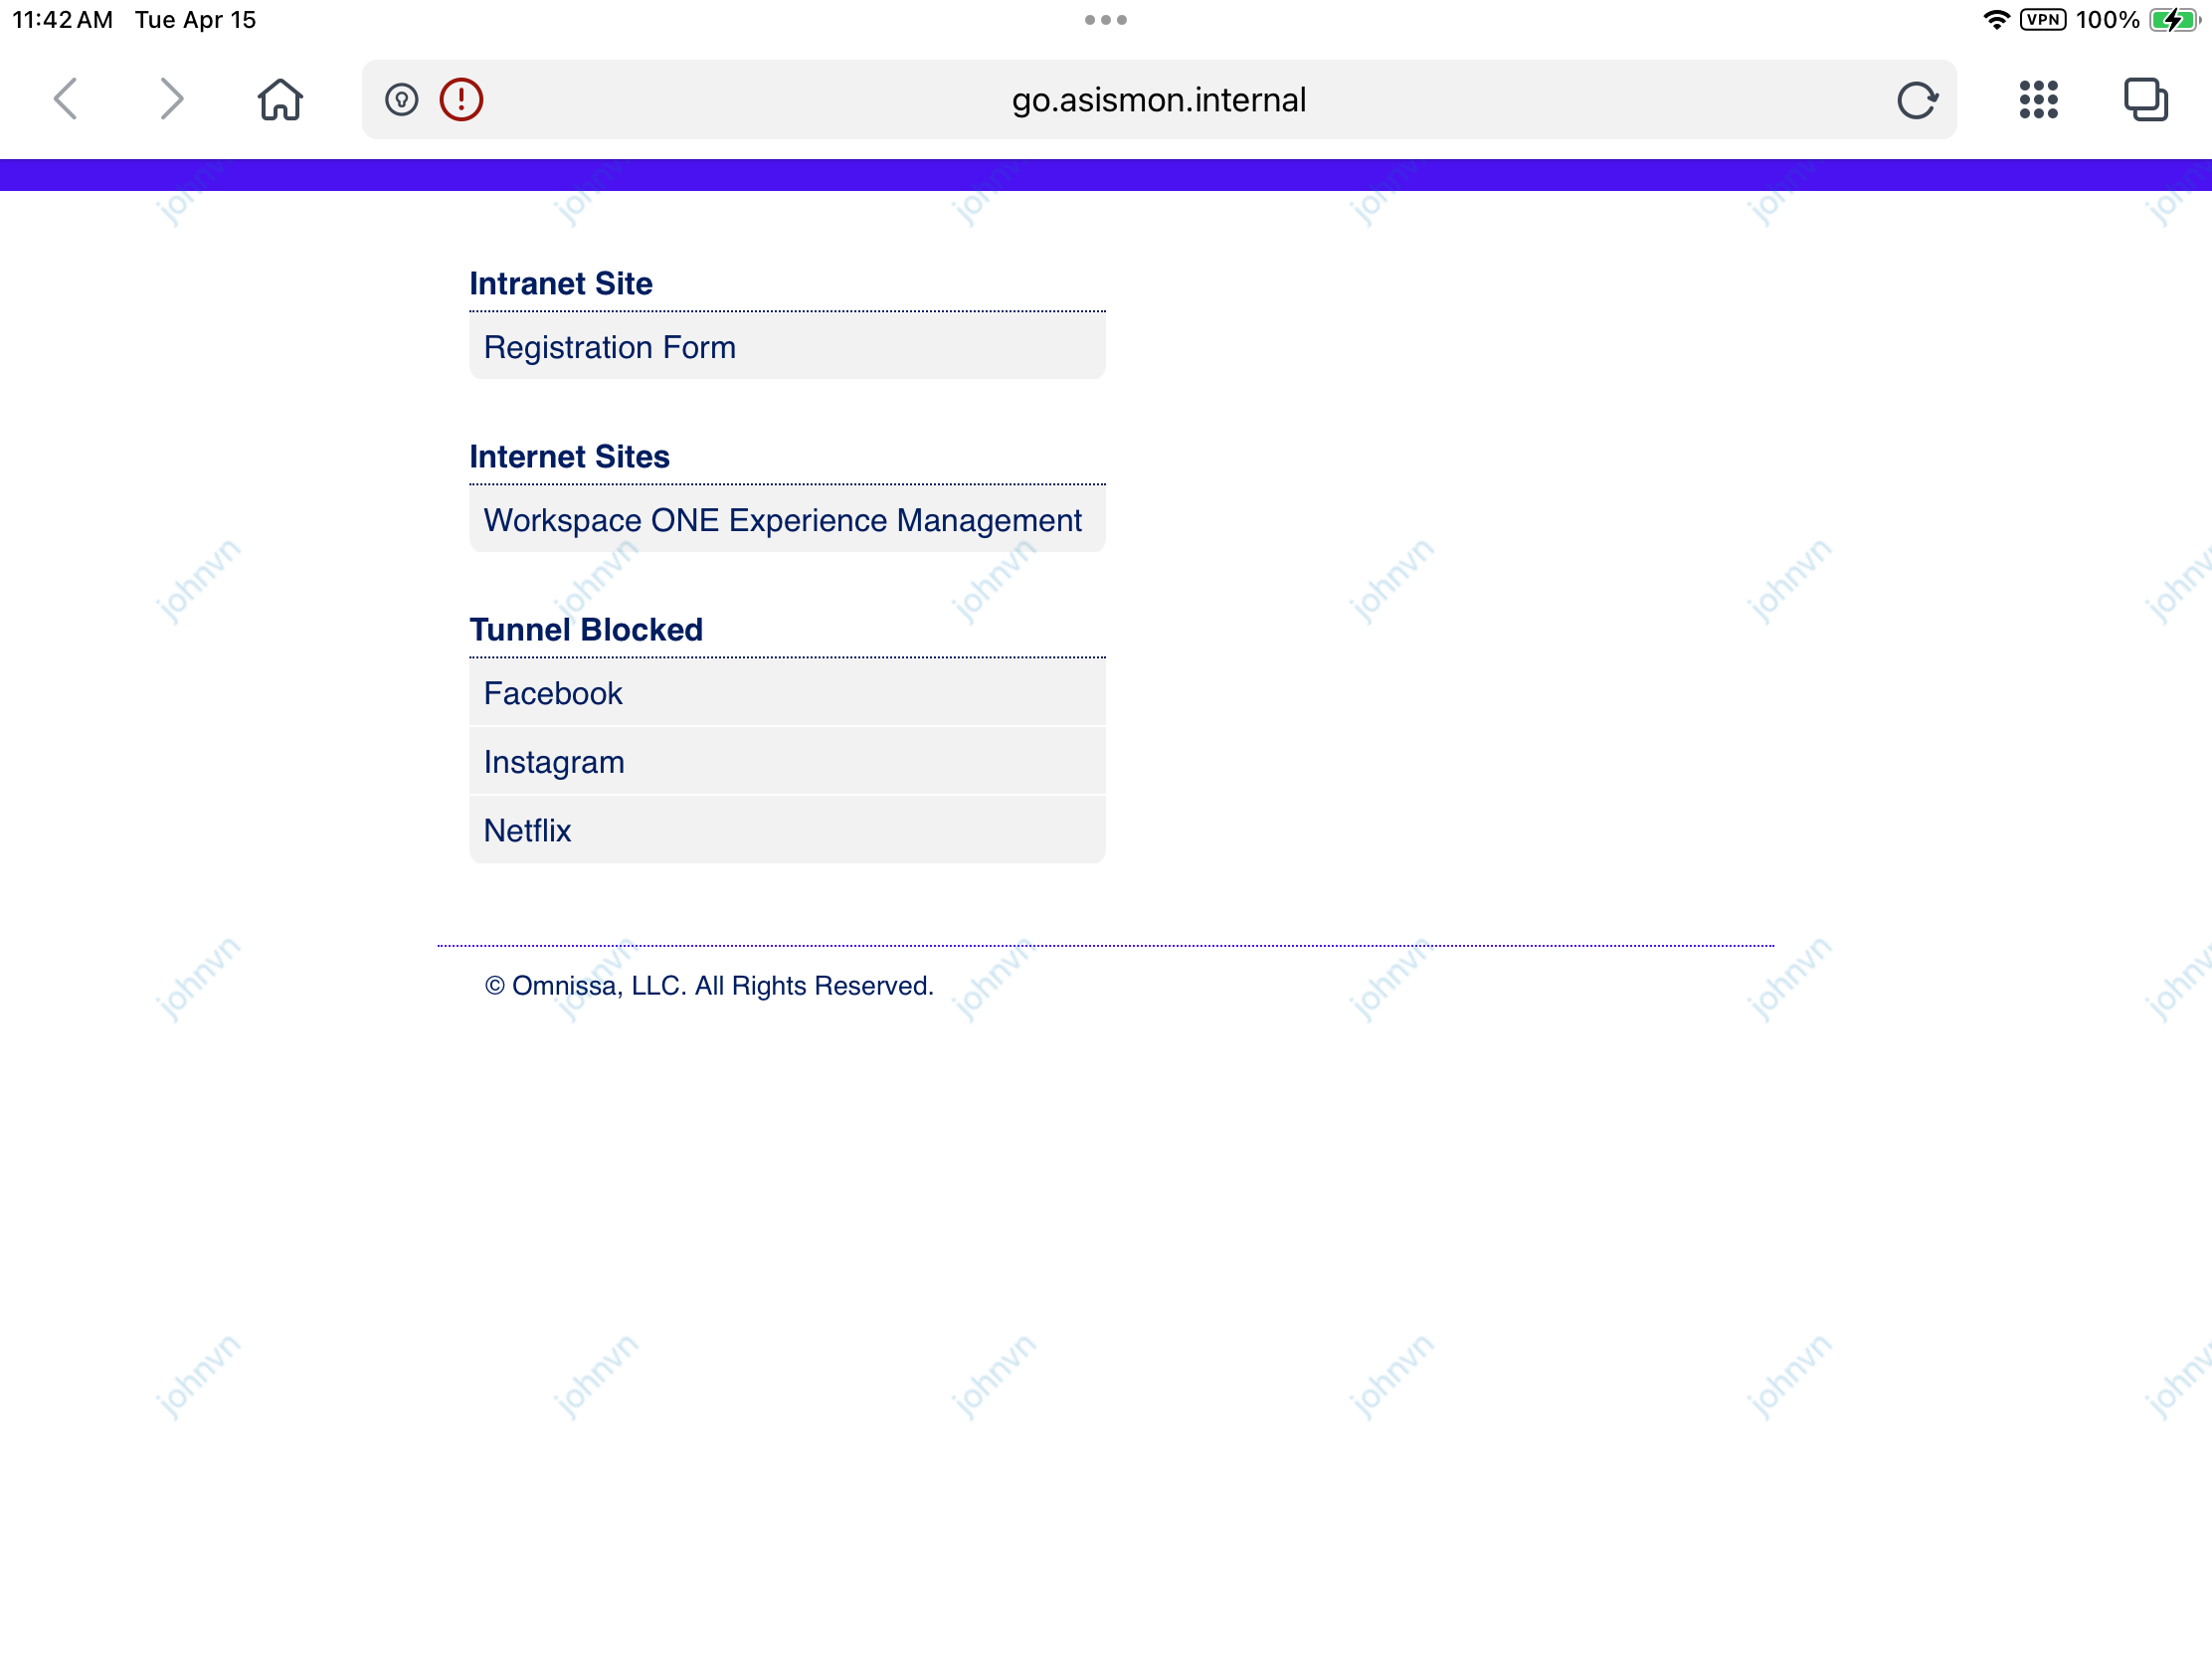
Task: Tap the red security warning icon
Action: point(461,99)
